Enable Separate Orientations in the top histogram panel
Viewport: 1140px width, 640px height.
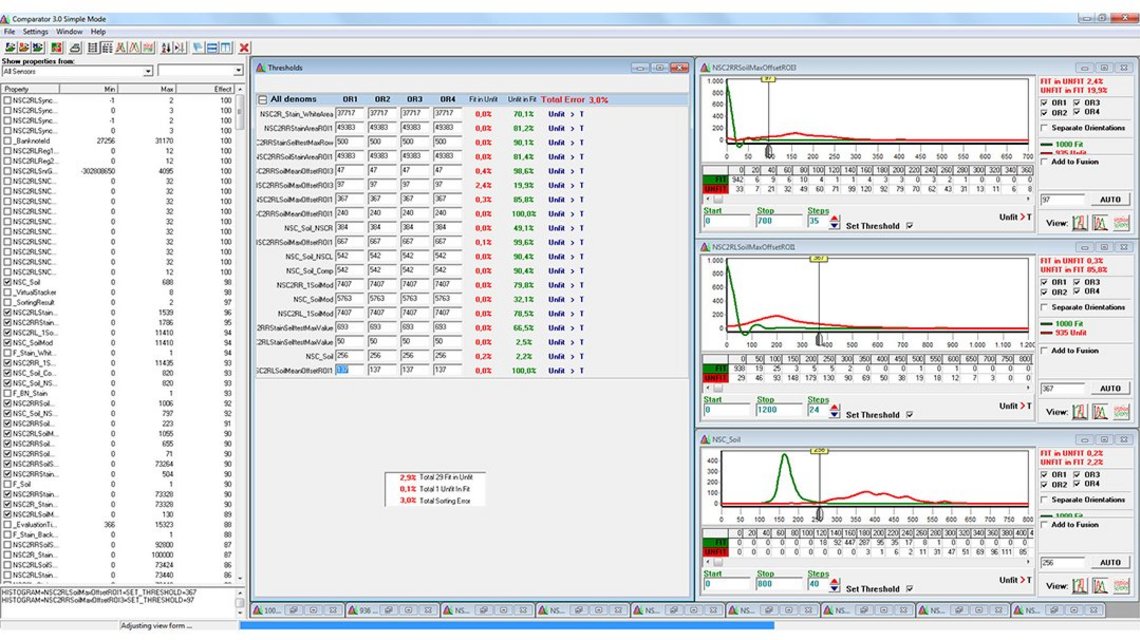1043,128
